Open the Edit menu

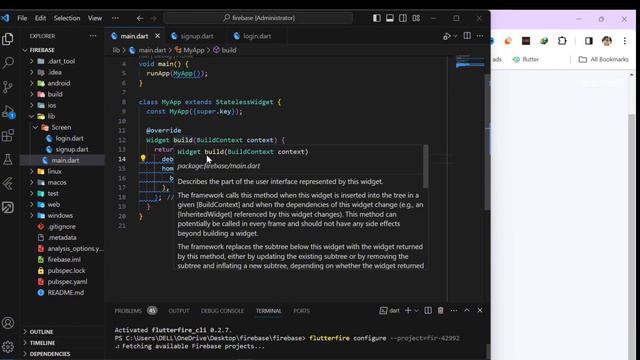click(x=40, y=18)
